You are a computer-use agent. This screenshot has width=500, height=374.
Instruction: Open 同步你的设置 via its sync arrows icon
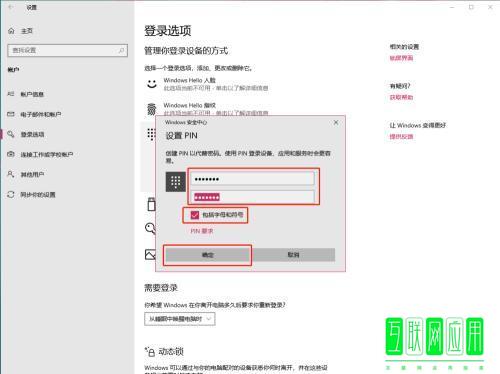11,194
